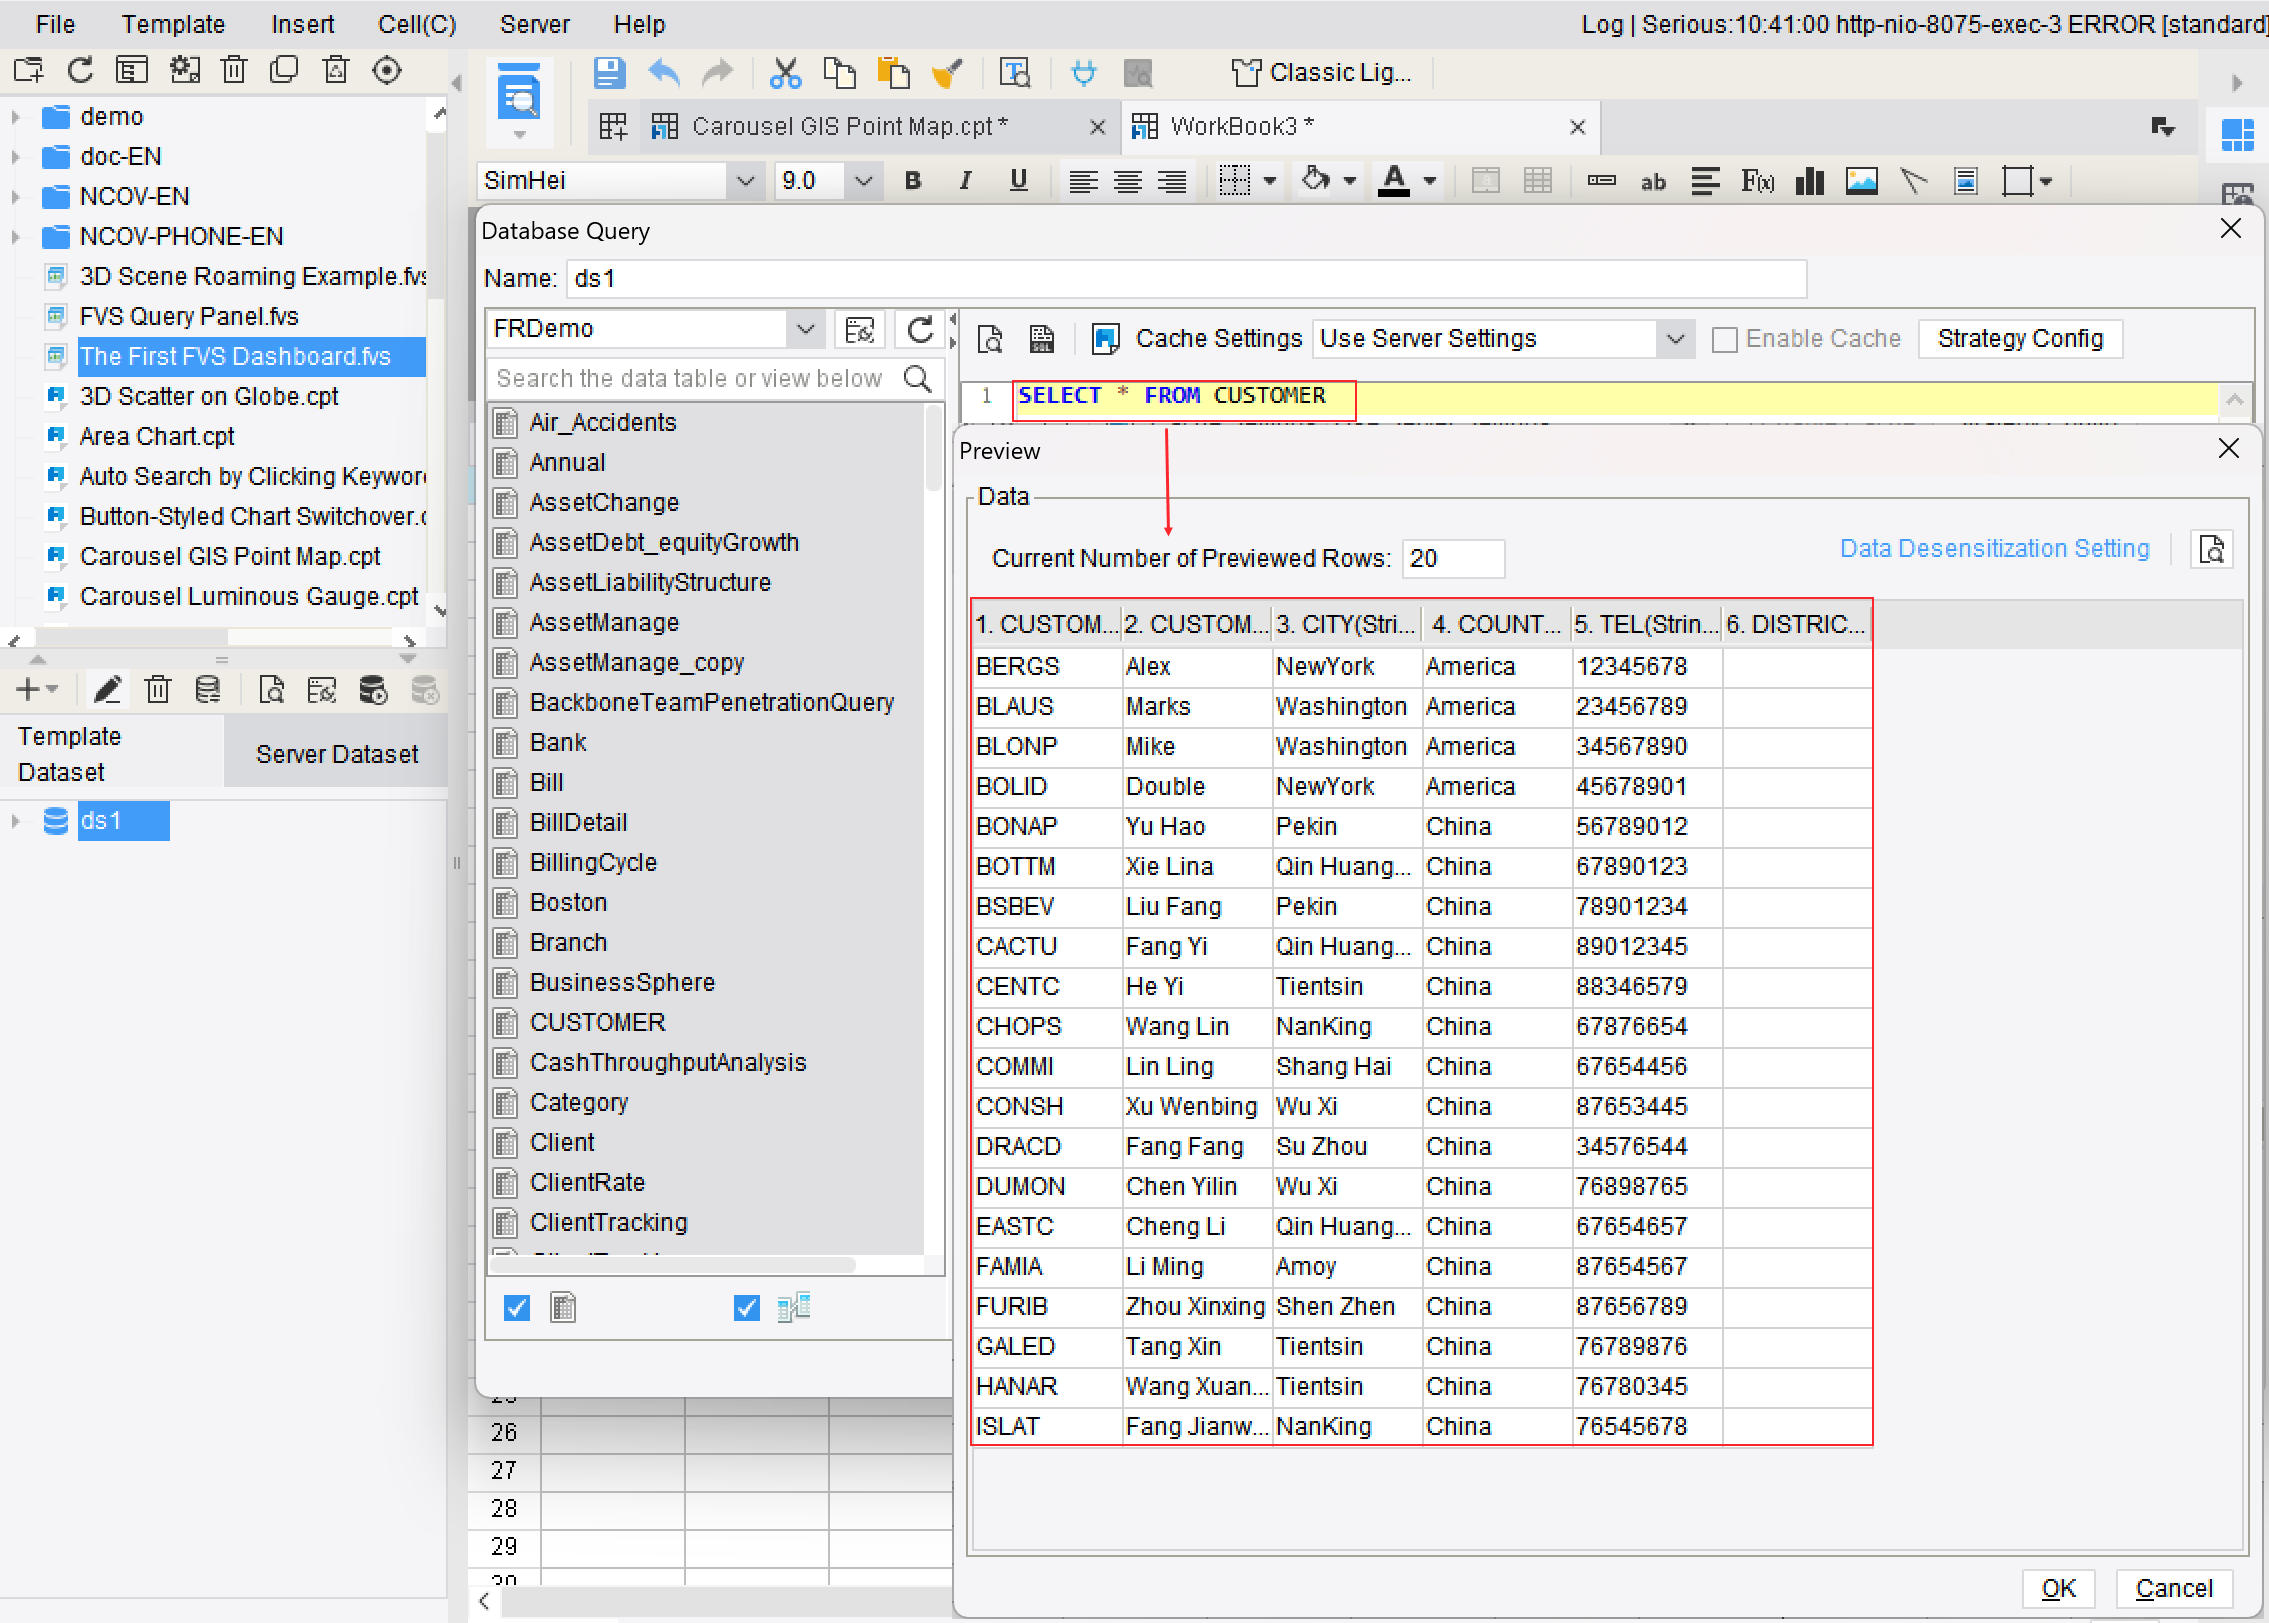Screen dimensions: 2269x1623
Task: Click the image insertion icon in the toolbar
Action: [x=1861, y=181]
